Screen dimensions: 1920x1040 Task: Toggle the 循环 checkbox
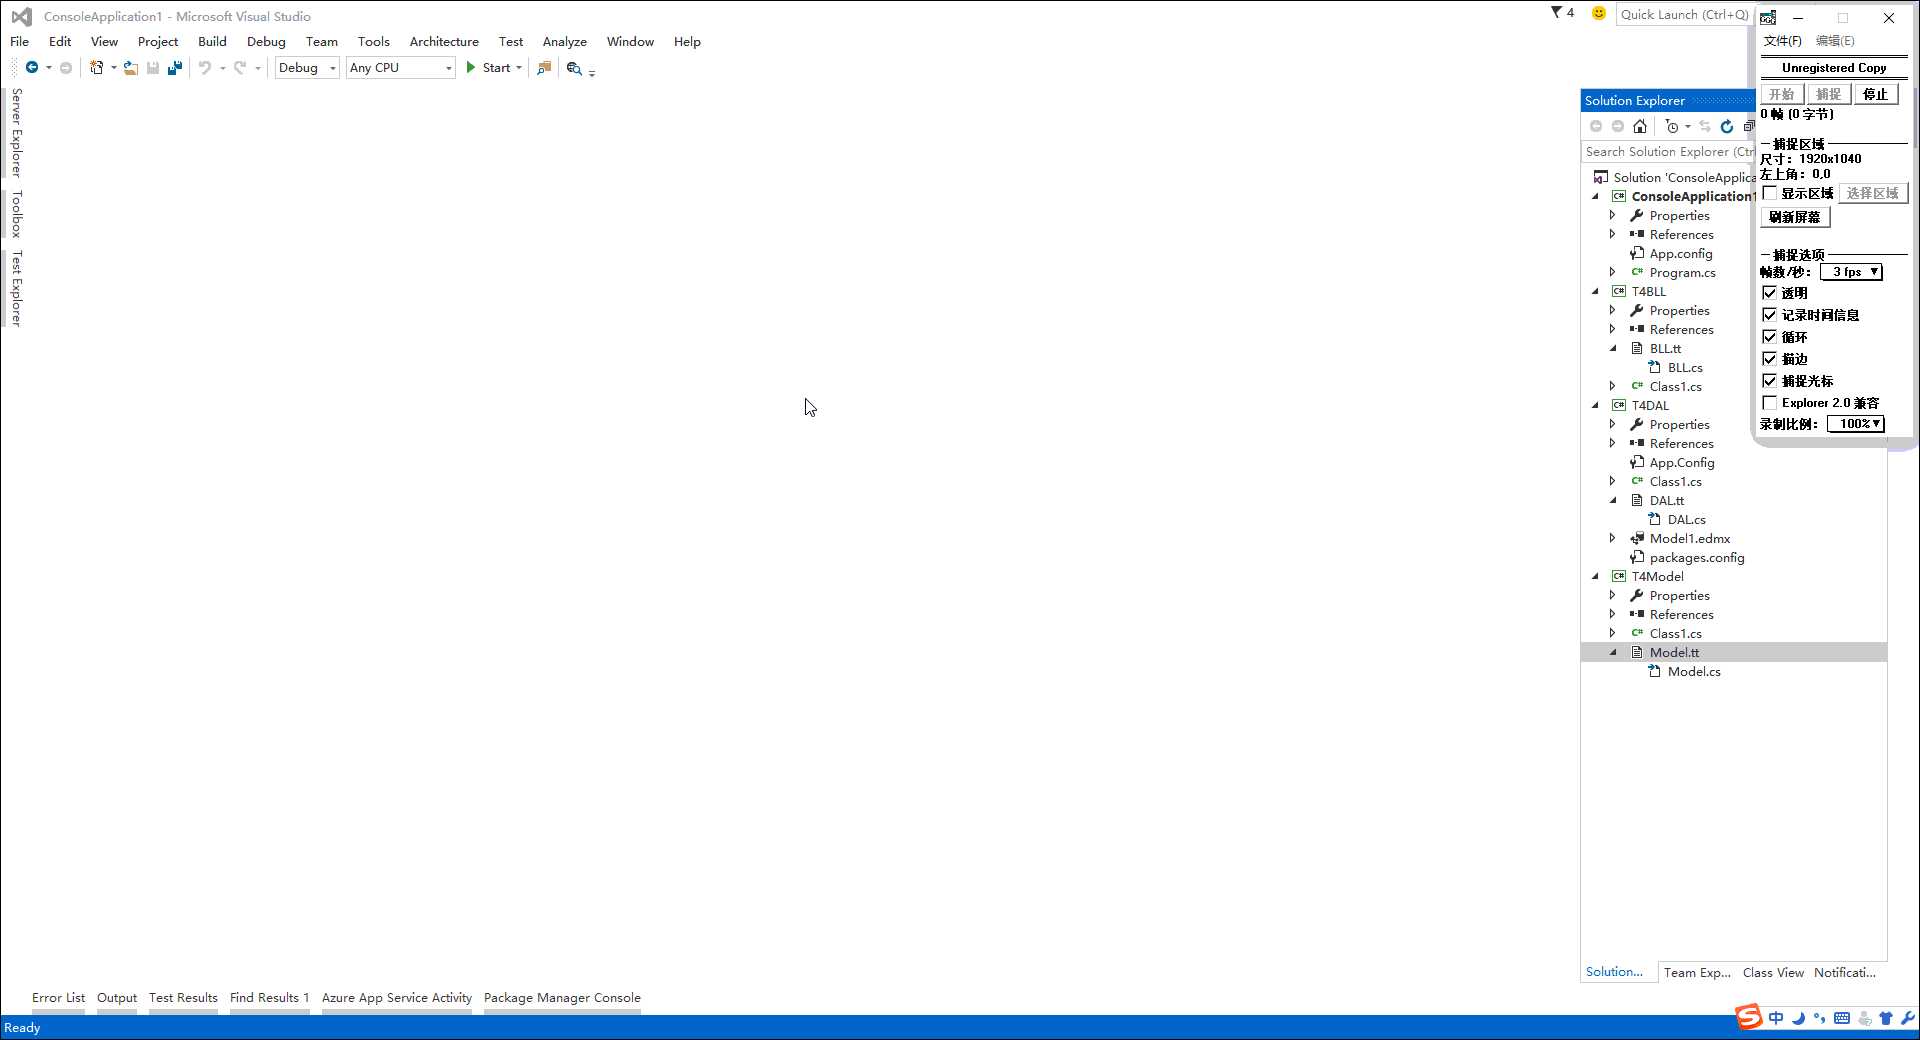point(1770,337)
